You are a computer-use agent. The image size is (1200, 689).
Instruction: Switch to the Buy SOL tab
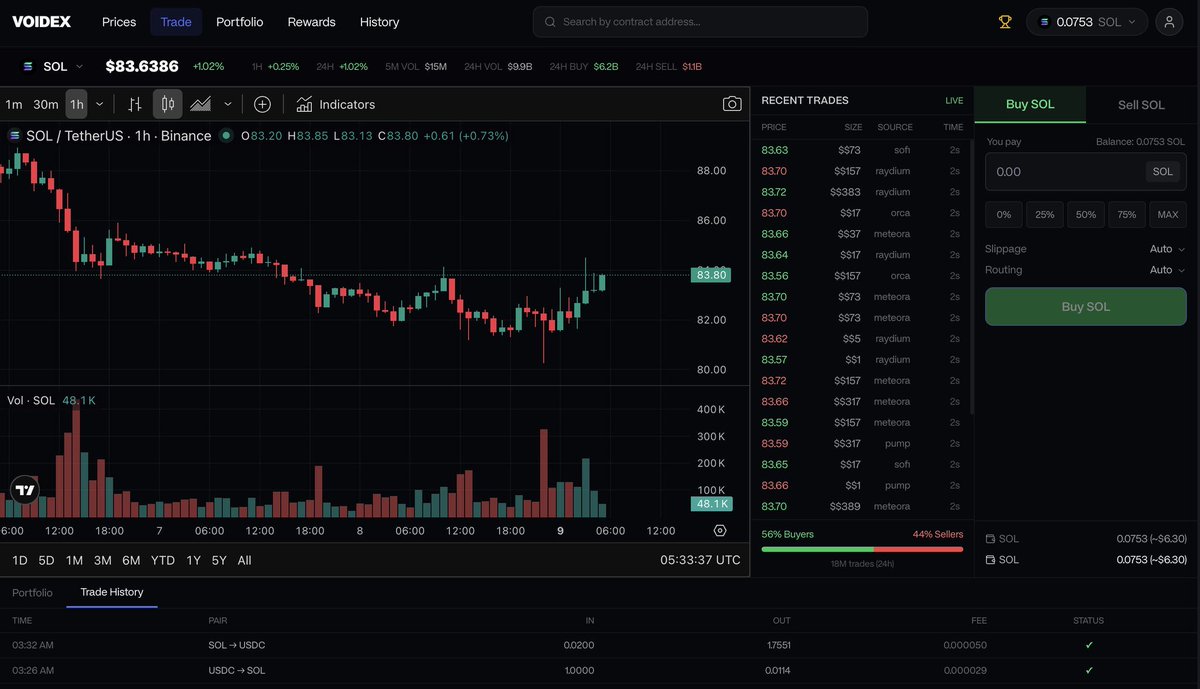tap(1030, 105)
